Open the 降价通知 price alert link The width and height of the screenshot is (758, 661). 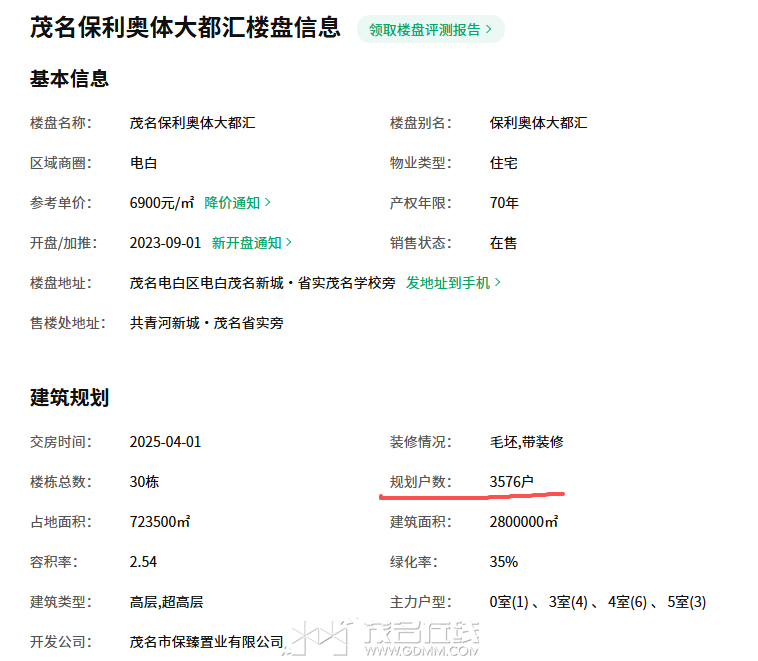click(x=237, y=203)
